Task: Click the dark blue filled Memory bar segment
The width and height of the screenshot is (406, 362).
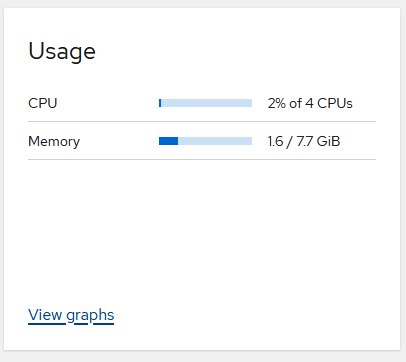Action: pyautogui.click(x=168, y=141)
